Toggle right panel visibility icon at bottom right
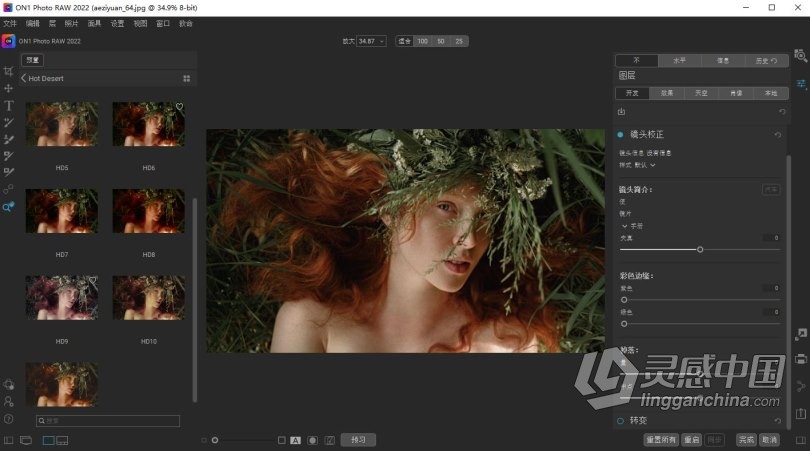The image size is (810, 451). pyautogui.click(x=801, y=440)
